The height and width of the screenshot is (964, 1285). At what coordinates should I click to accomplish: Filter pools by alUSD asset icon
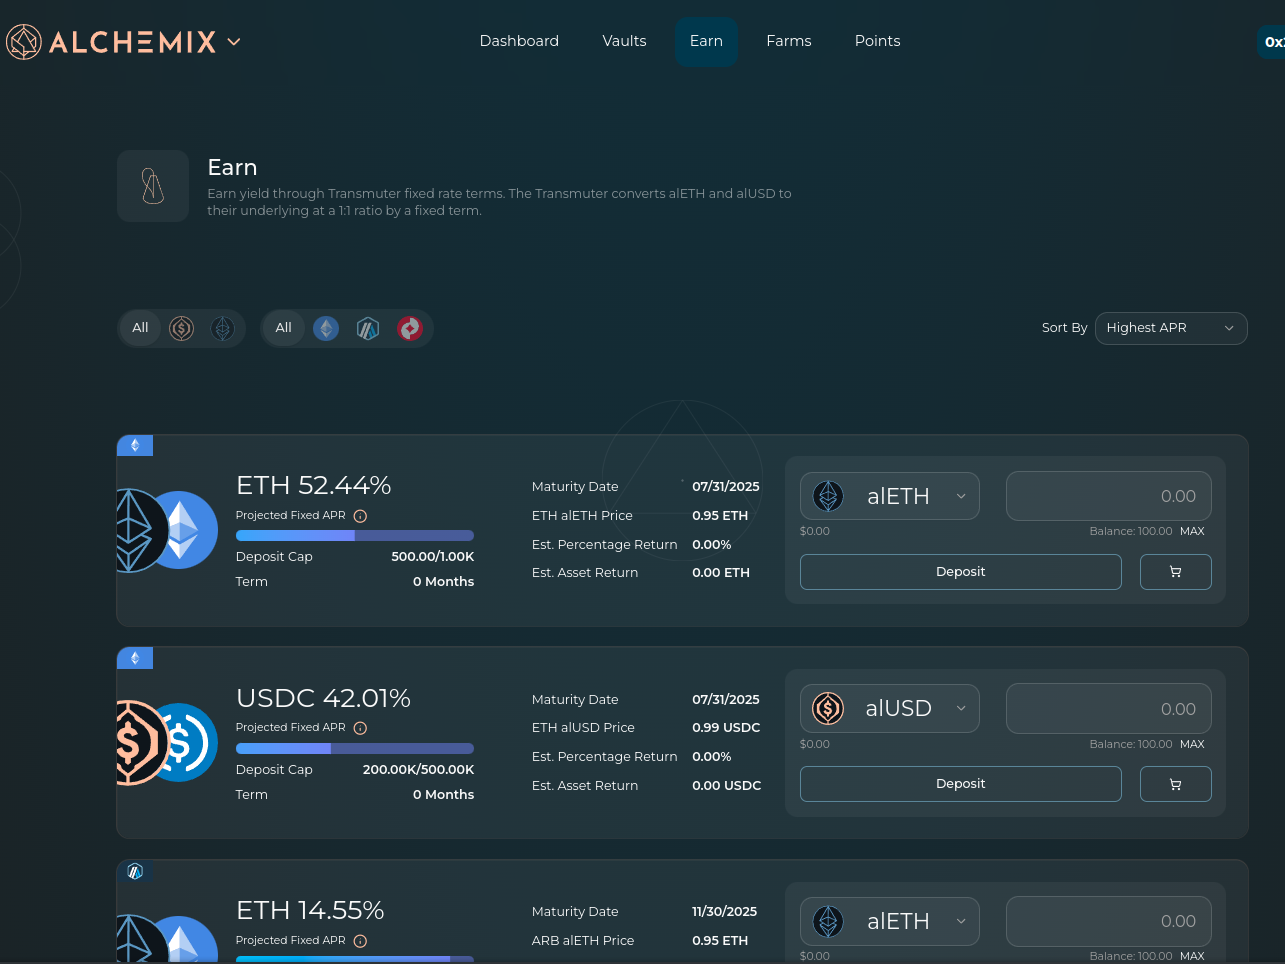point(182,328)
